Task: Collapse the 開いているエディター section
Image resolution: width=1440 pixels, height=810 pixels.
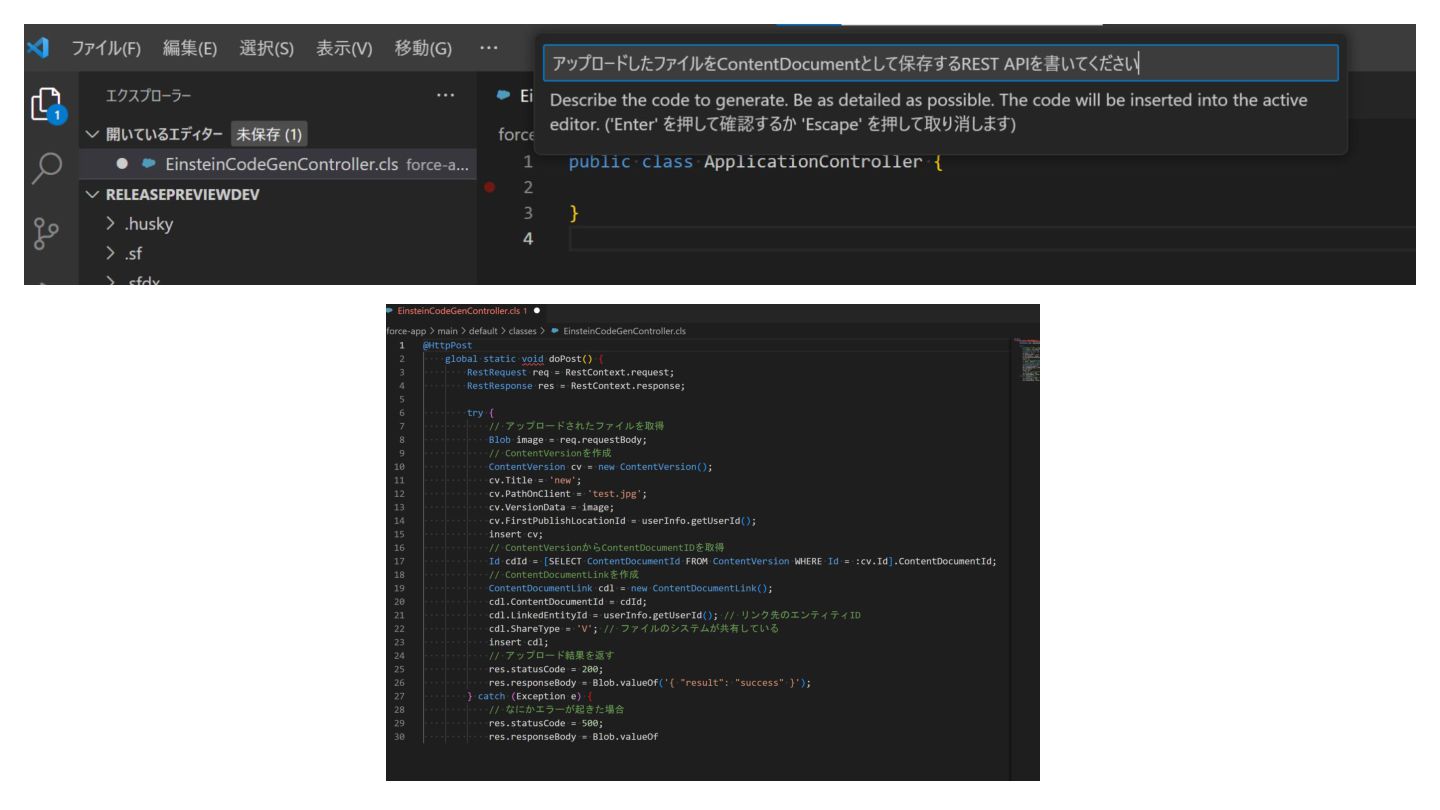Action: (93, 134)
